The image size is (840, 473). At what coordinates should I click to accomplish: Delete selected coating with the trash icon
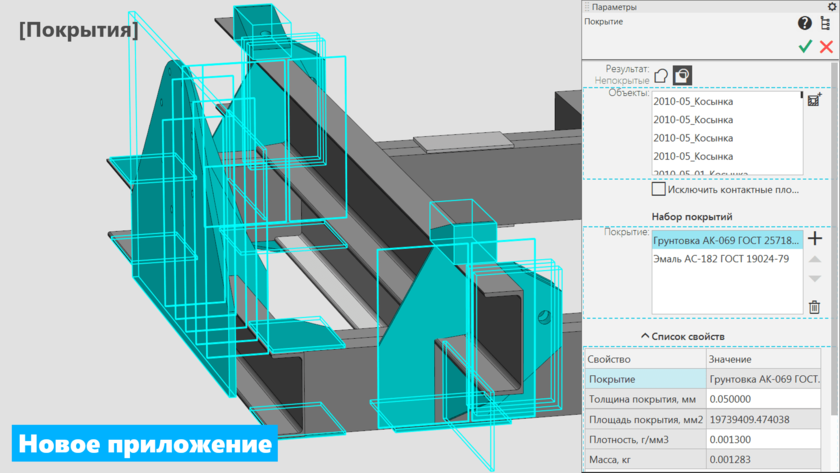815,307
